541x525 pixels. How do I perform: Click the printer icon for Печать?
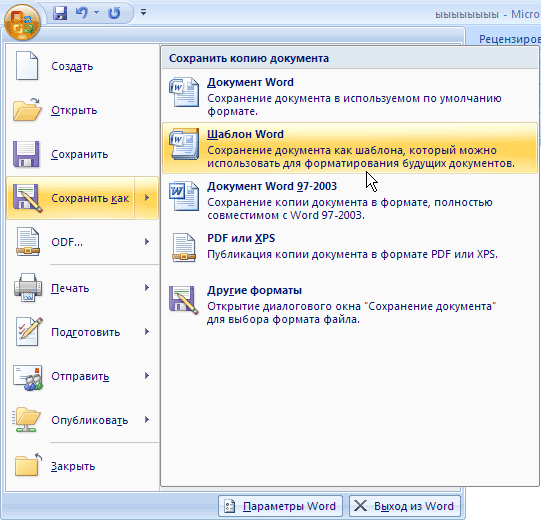point(28,287)
